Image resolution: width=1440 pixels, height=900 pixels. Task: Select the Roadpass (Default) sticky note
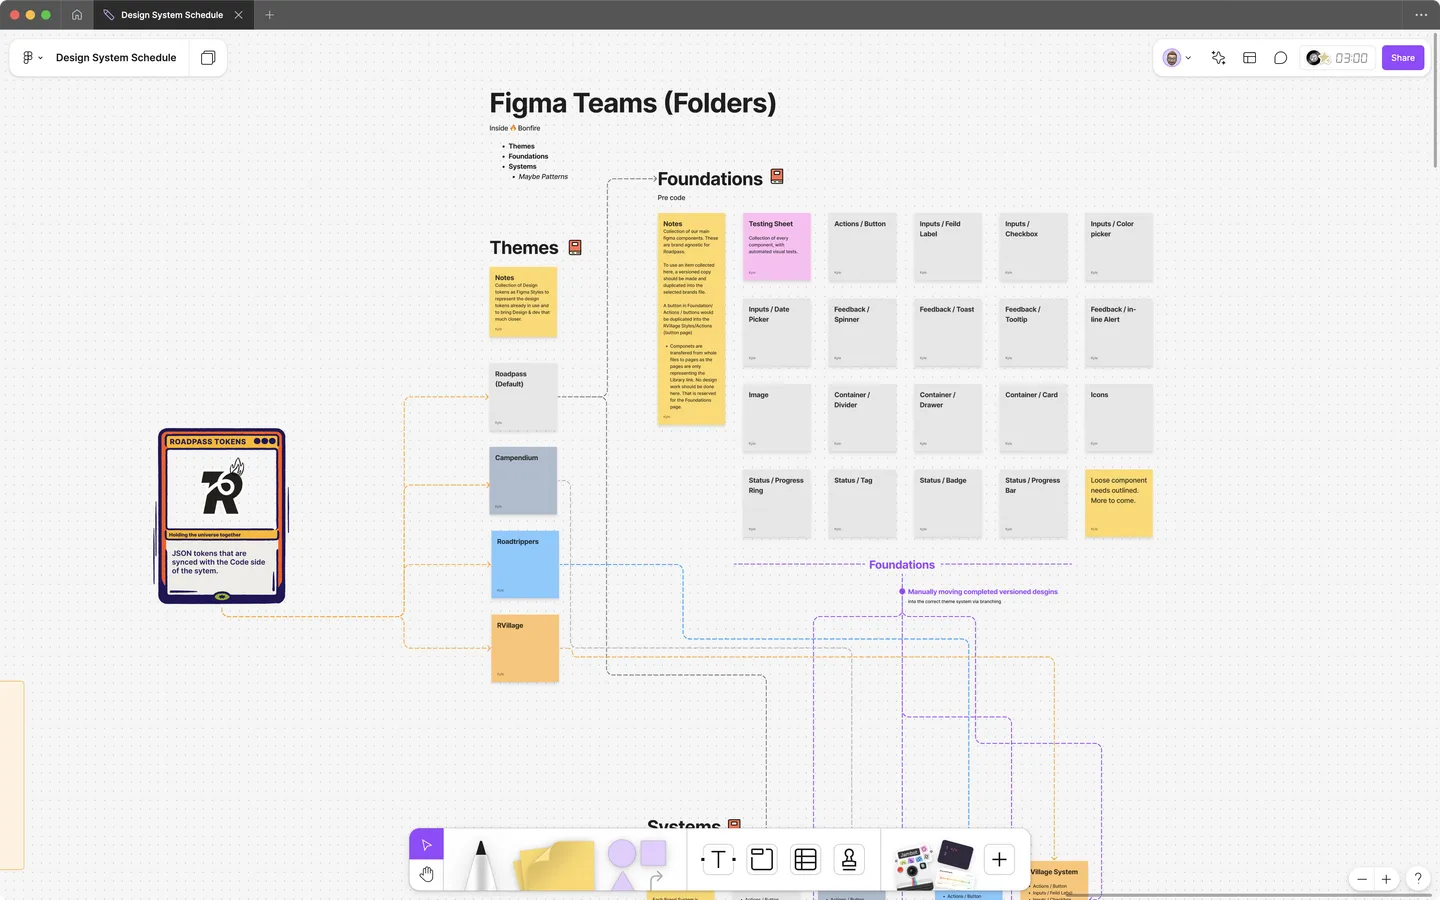[523, 398]
